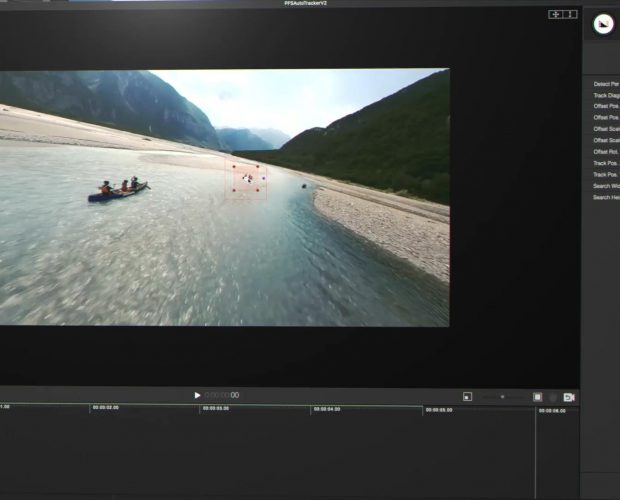Click the PFSAutoTrackerV2 window title

[306, 3]
